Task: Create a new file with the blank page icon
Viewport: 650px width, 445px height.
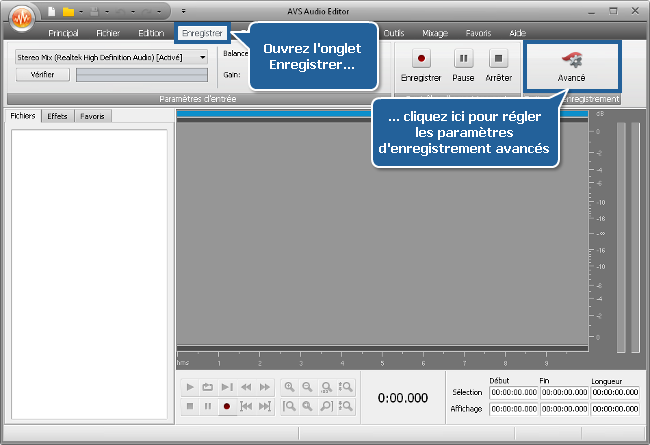Action: pyautogui.click(x=51, y=12)
